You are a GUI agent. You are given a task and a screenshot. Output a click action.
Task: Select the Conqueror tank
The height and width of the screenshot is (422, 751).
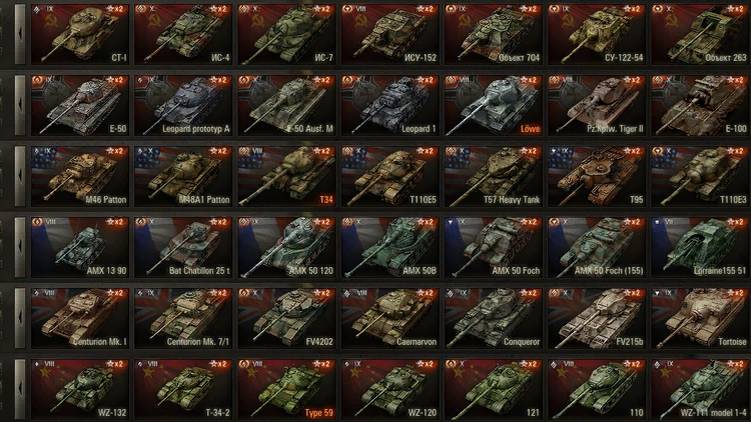click(x=493, y=318)
